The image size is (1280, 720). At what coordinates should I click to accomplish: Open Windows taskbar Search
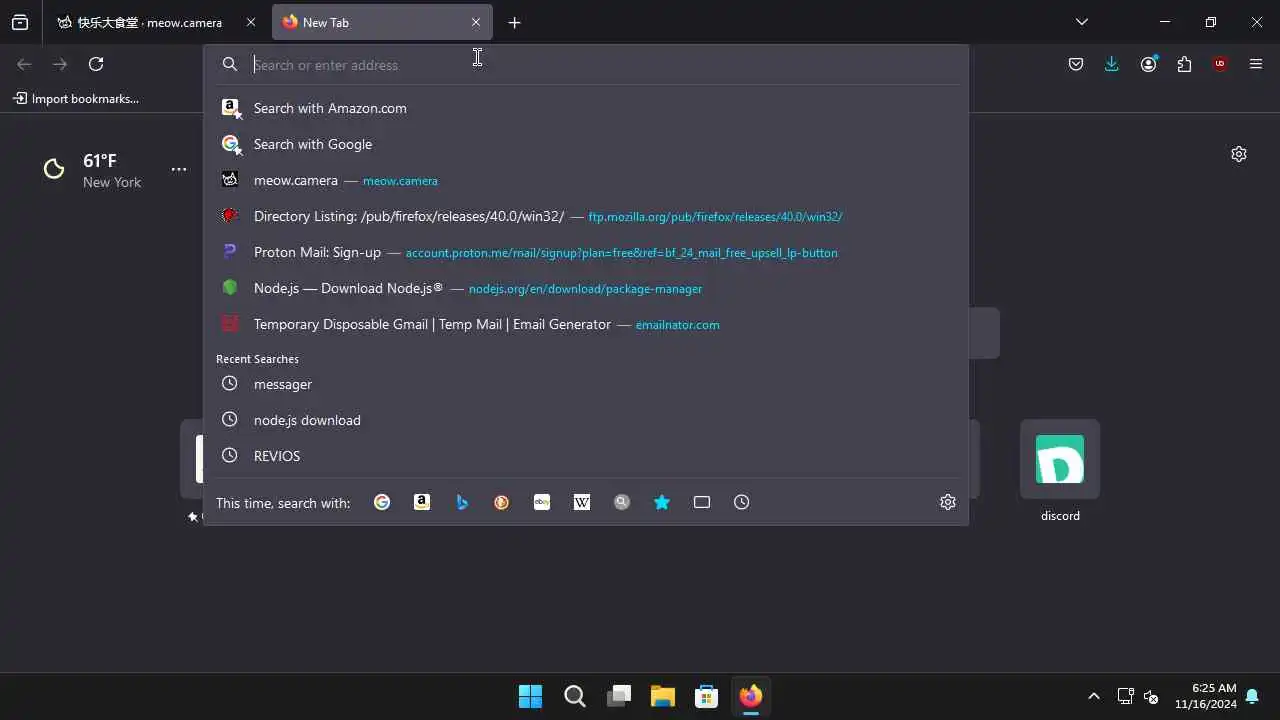click(574, 696)
